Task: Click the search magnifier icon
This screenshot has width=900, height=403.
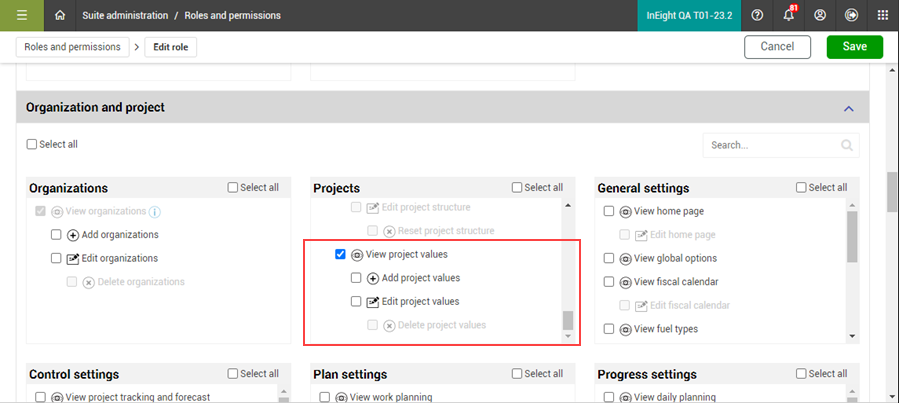Action: pyautogui.click(x=847, y=145)
